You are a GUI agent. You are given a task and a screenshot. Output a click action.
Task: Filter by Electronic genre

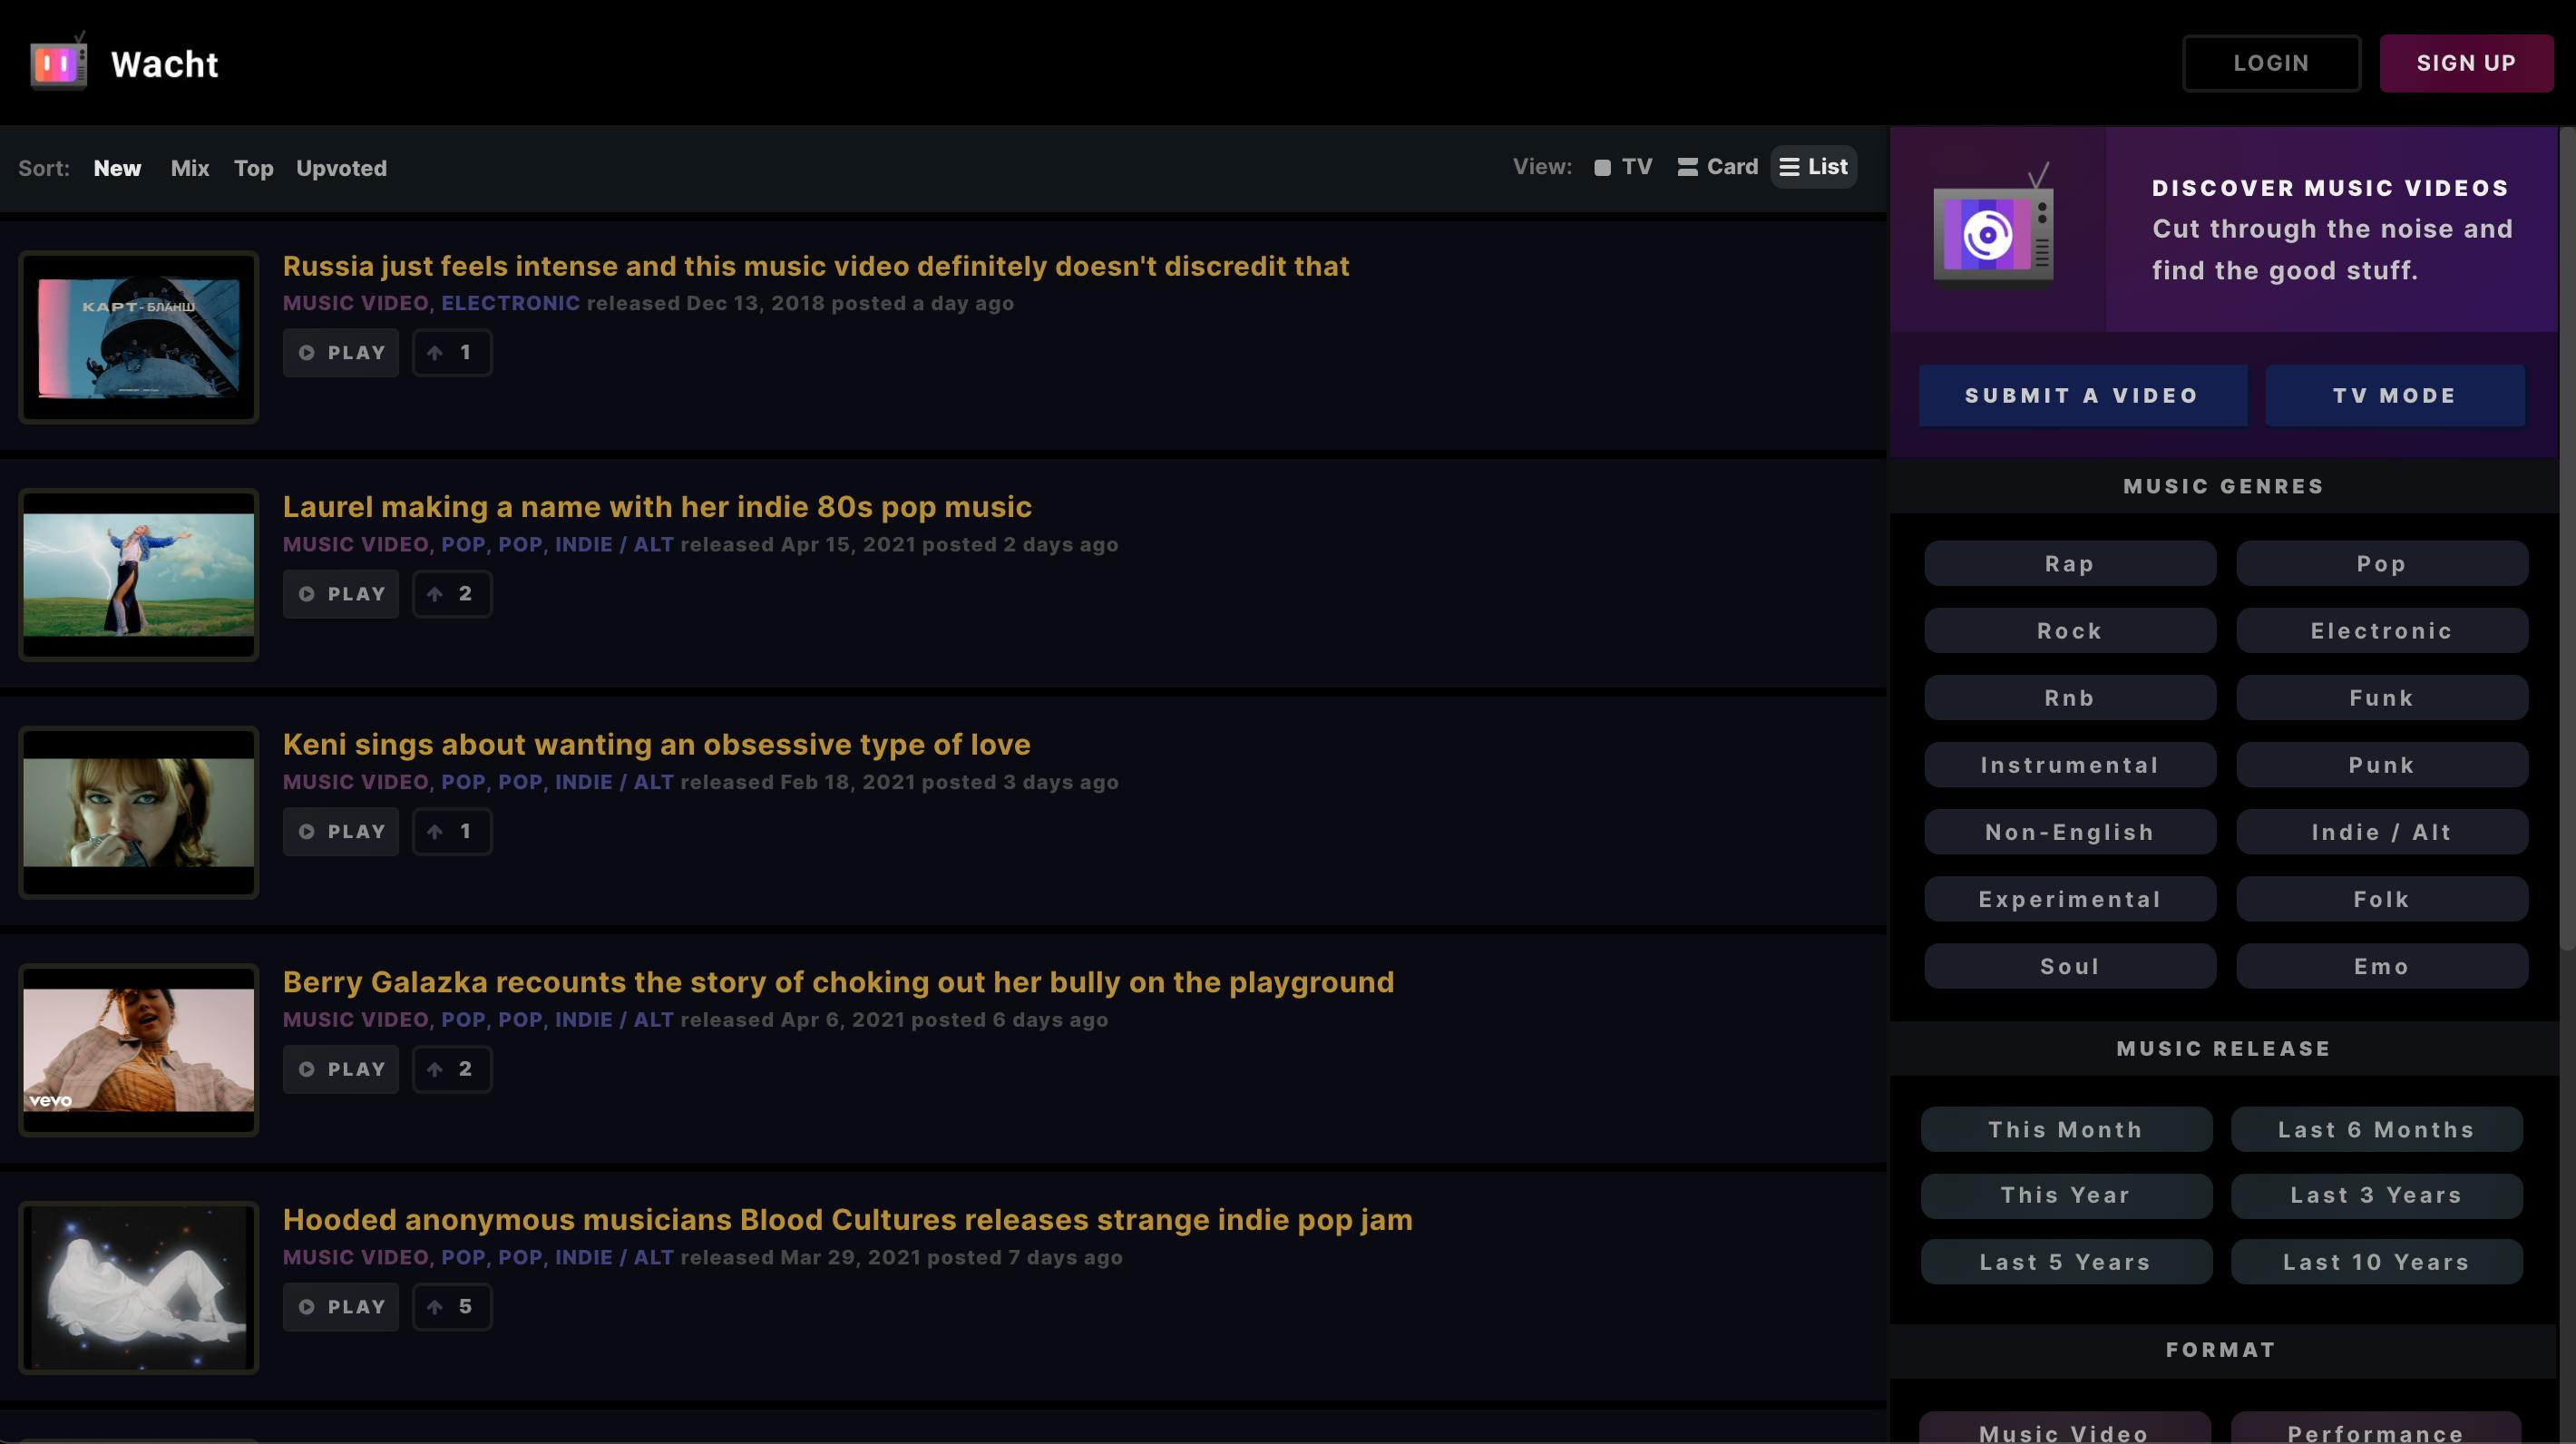2382,631
